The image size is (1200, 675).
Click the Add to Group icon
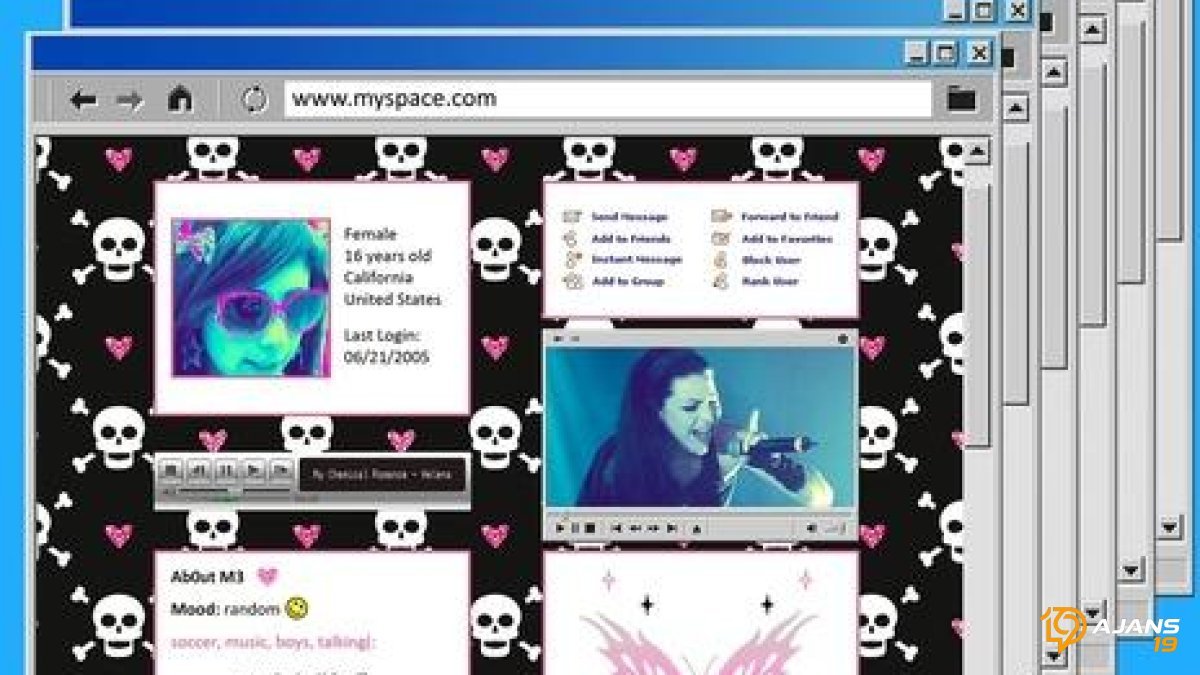(x=573, y=282)
